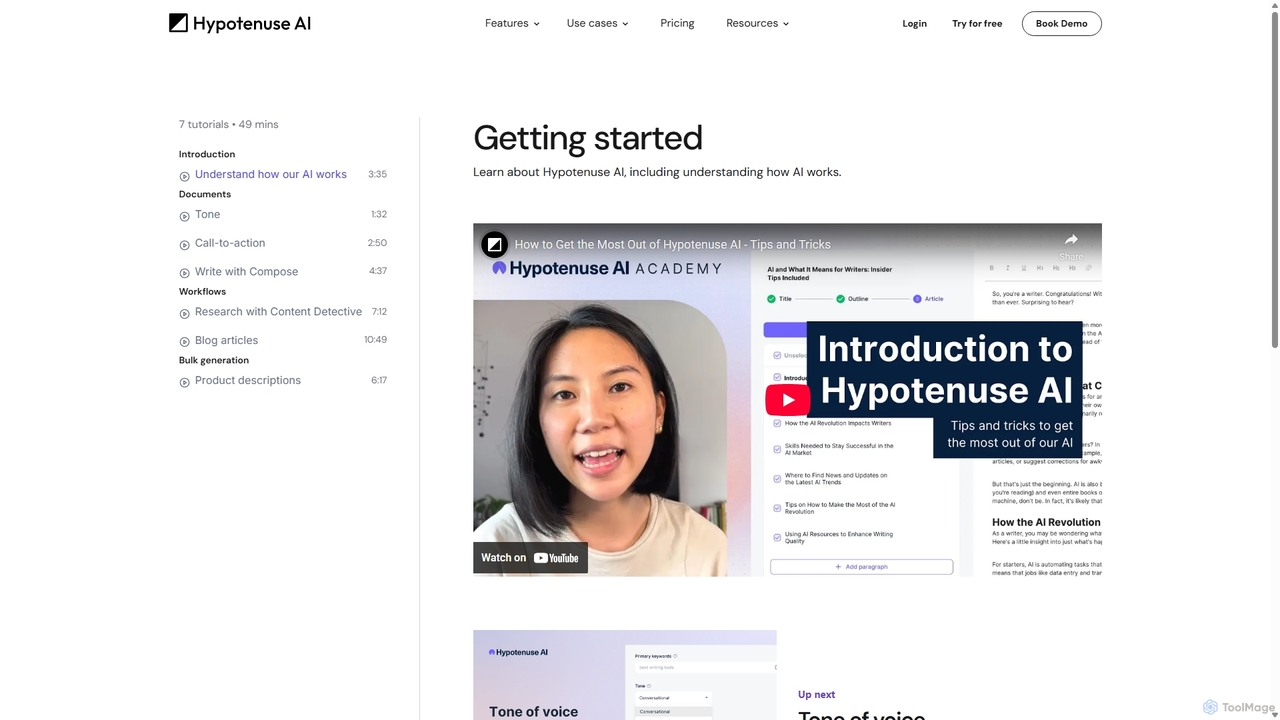Click the play icon next to Product descriptions
The image size is (1280, 720).
coord(184,382)
